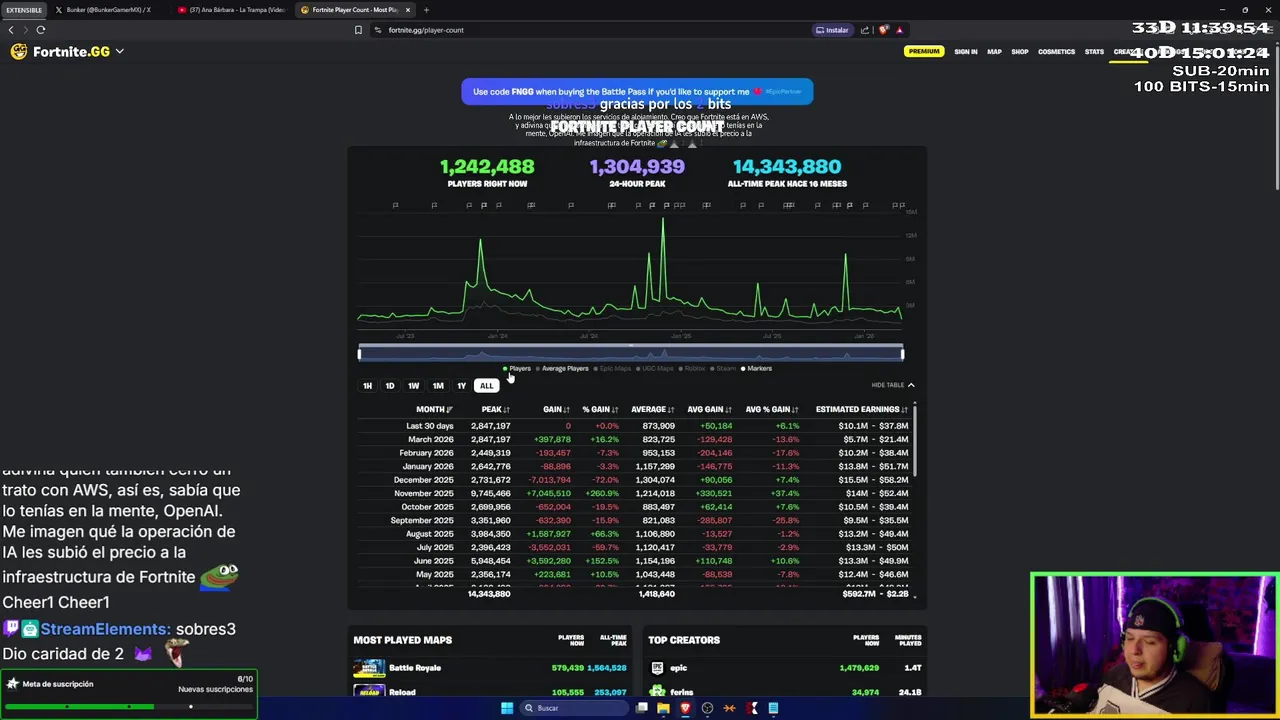Open the SHOP menu item
Viewport: 1280px width, 720px height.
click(1019, 52)
